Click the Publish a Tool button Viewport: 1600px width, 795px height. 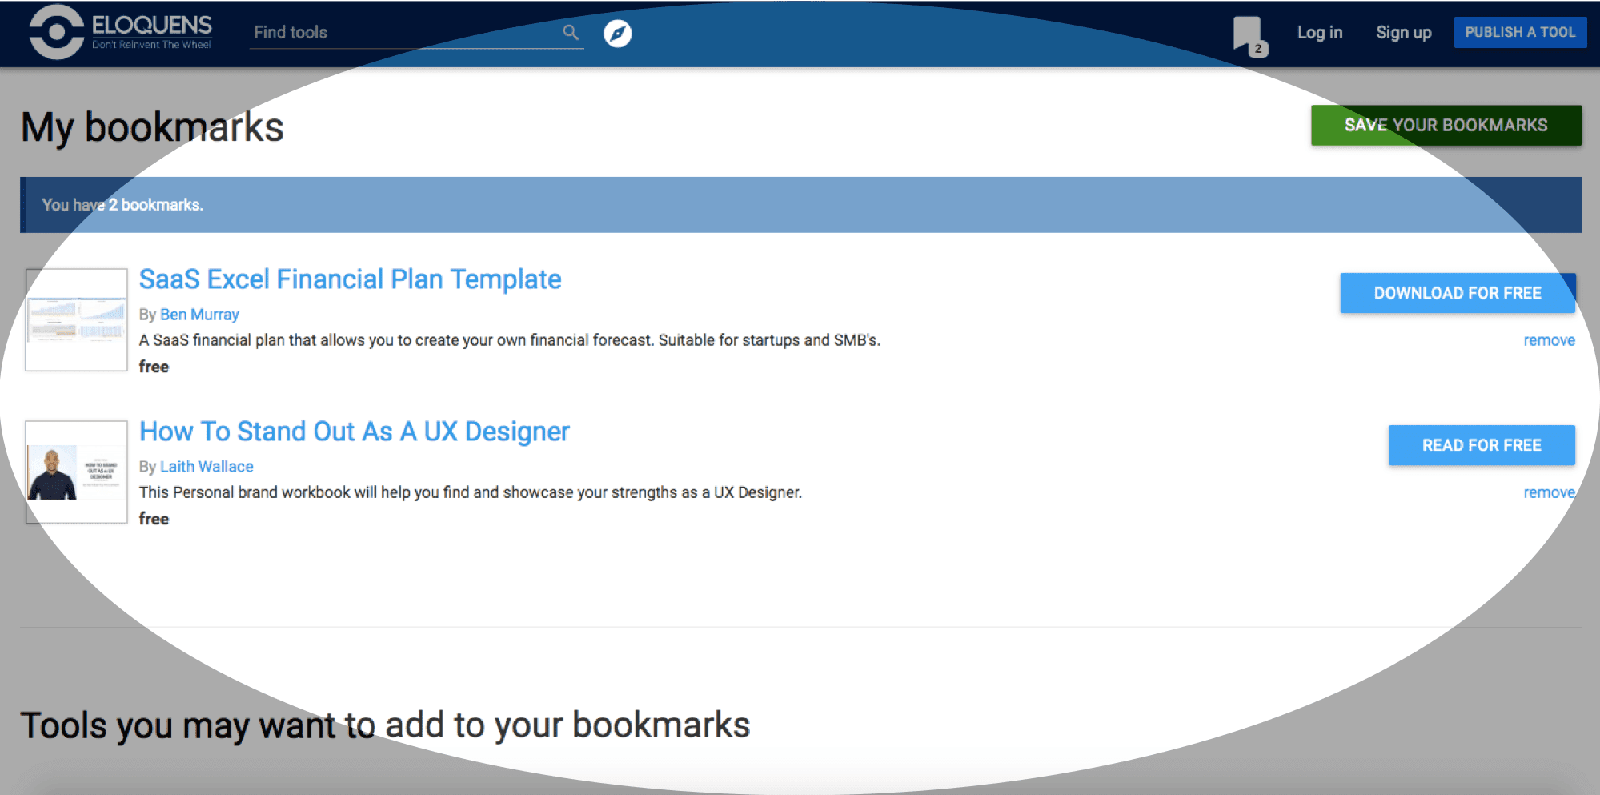point(1519,32)
